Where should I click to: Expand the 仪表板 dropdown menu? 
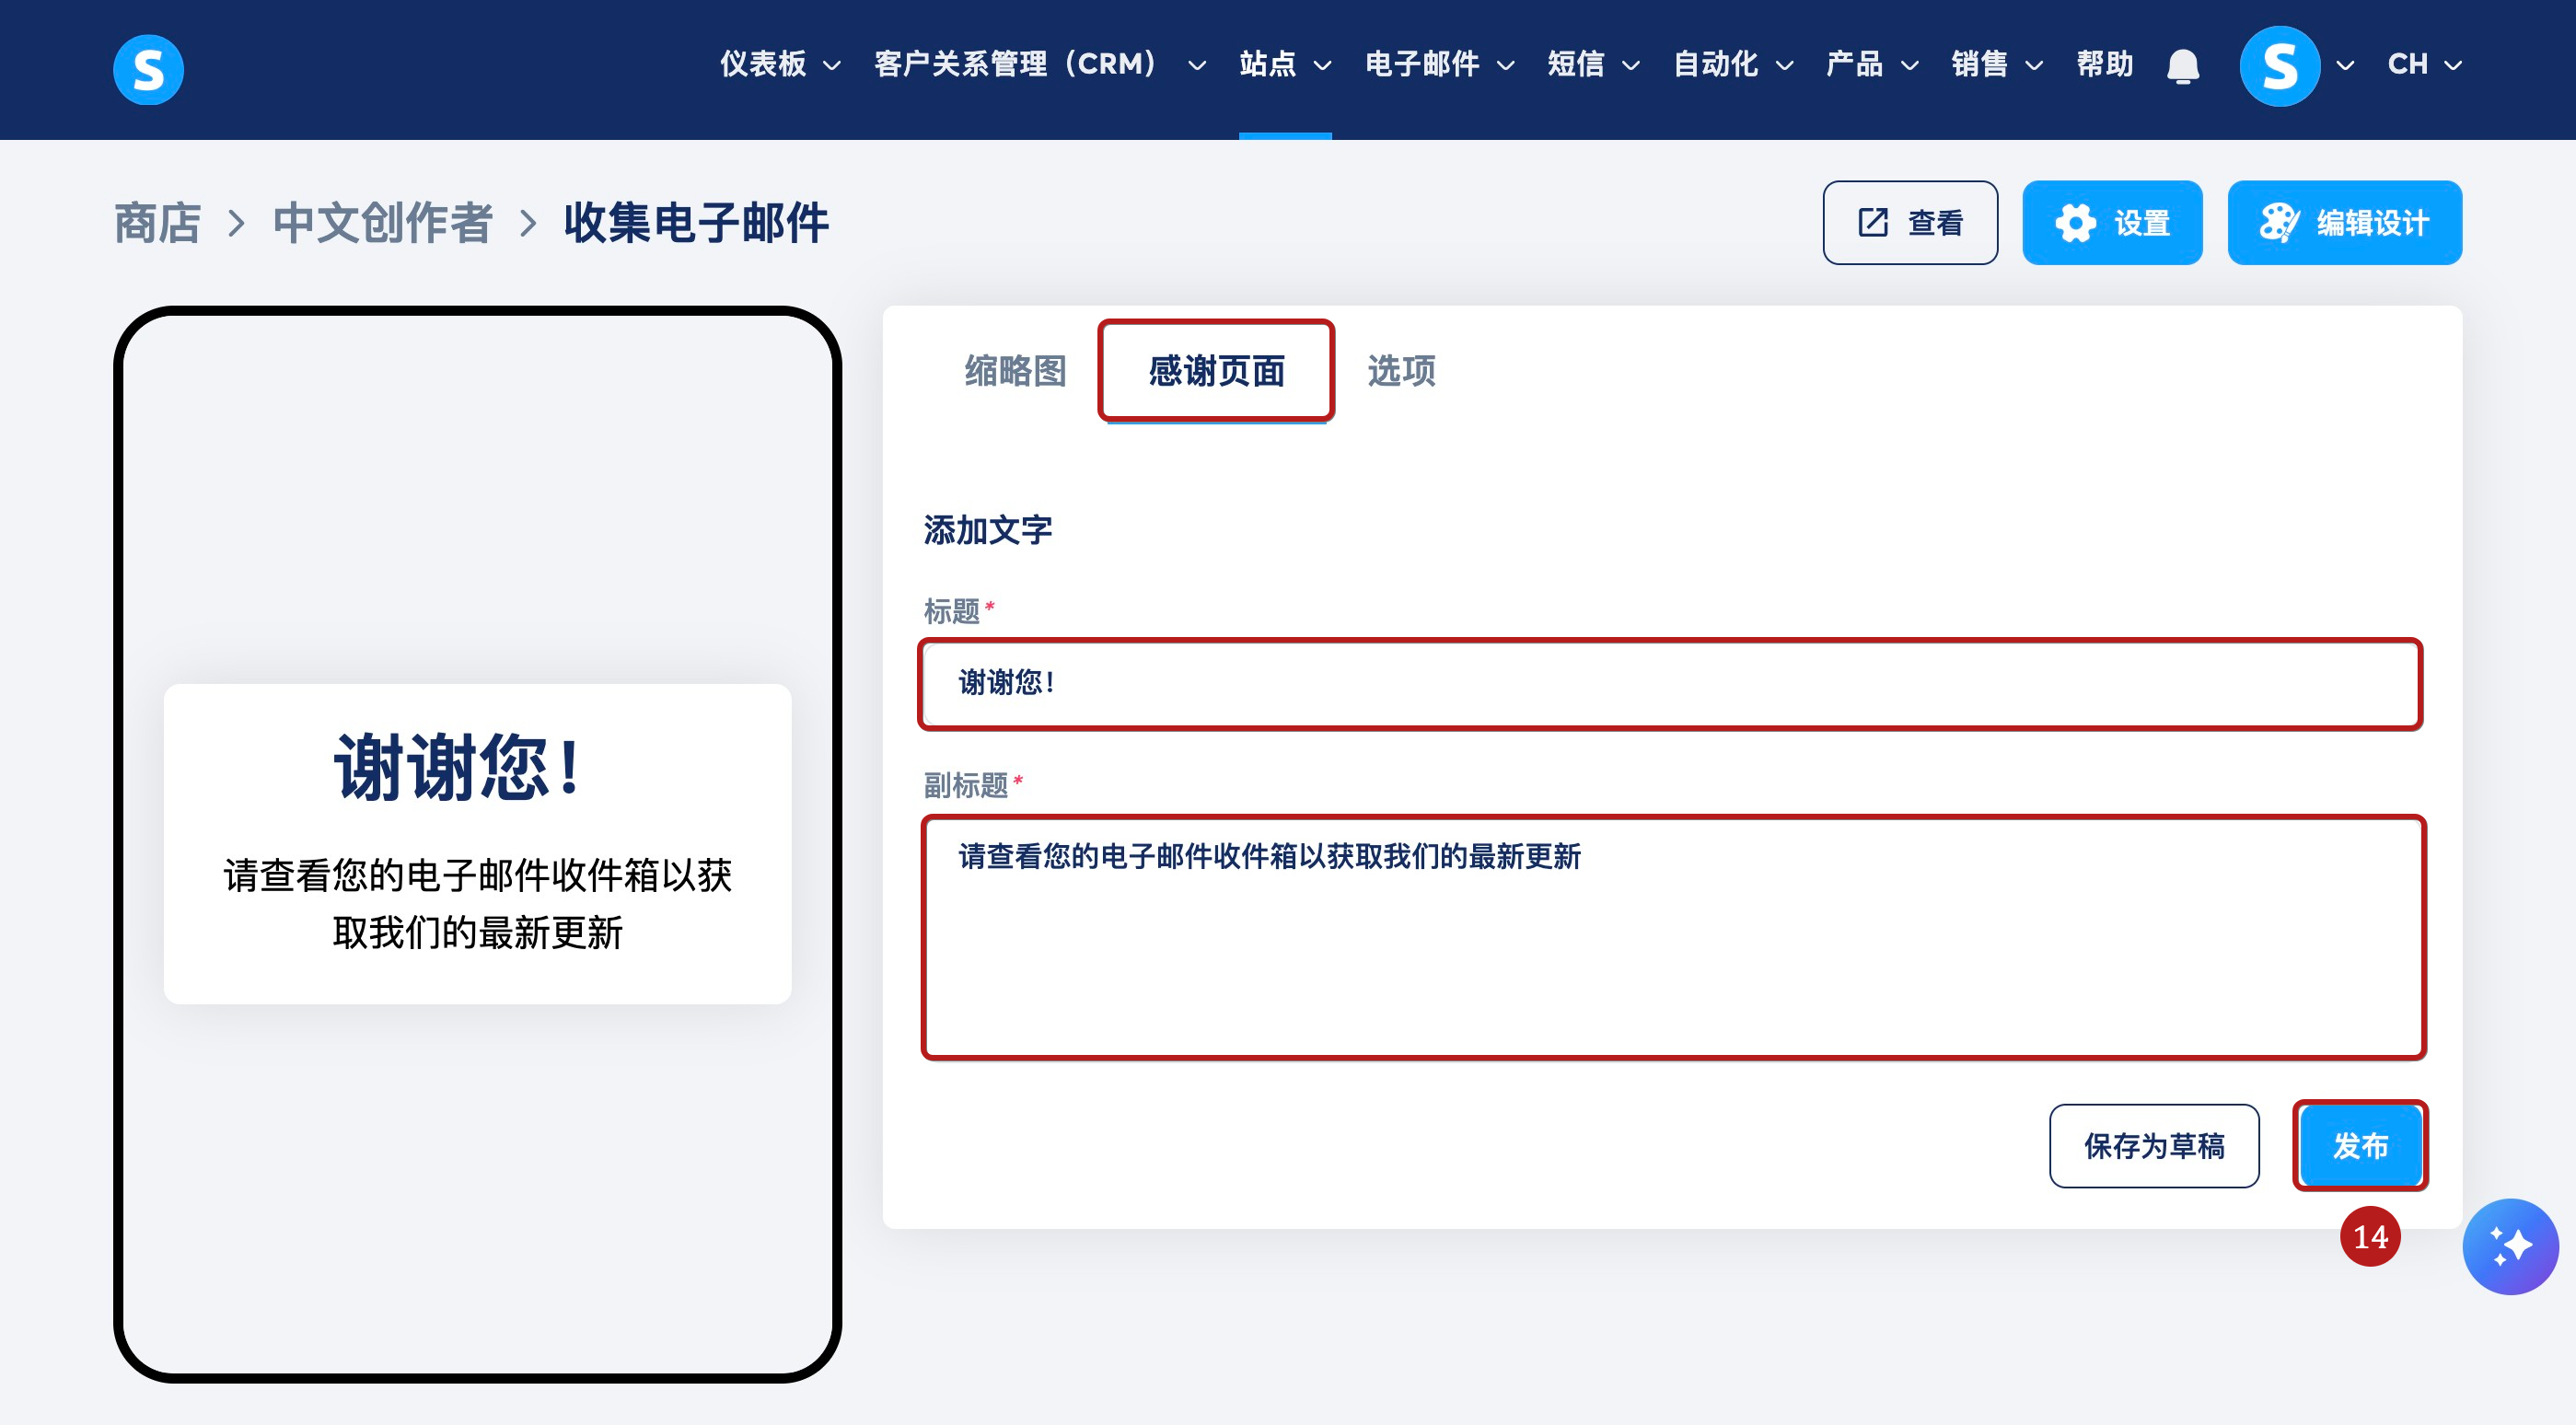point(779,64)
